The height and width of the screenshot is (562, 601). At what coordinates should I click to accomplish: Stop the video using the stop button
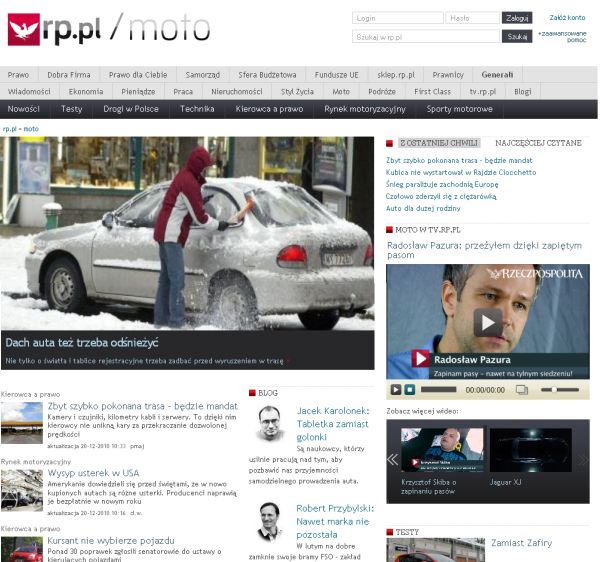click(x=410, y=390)
